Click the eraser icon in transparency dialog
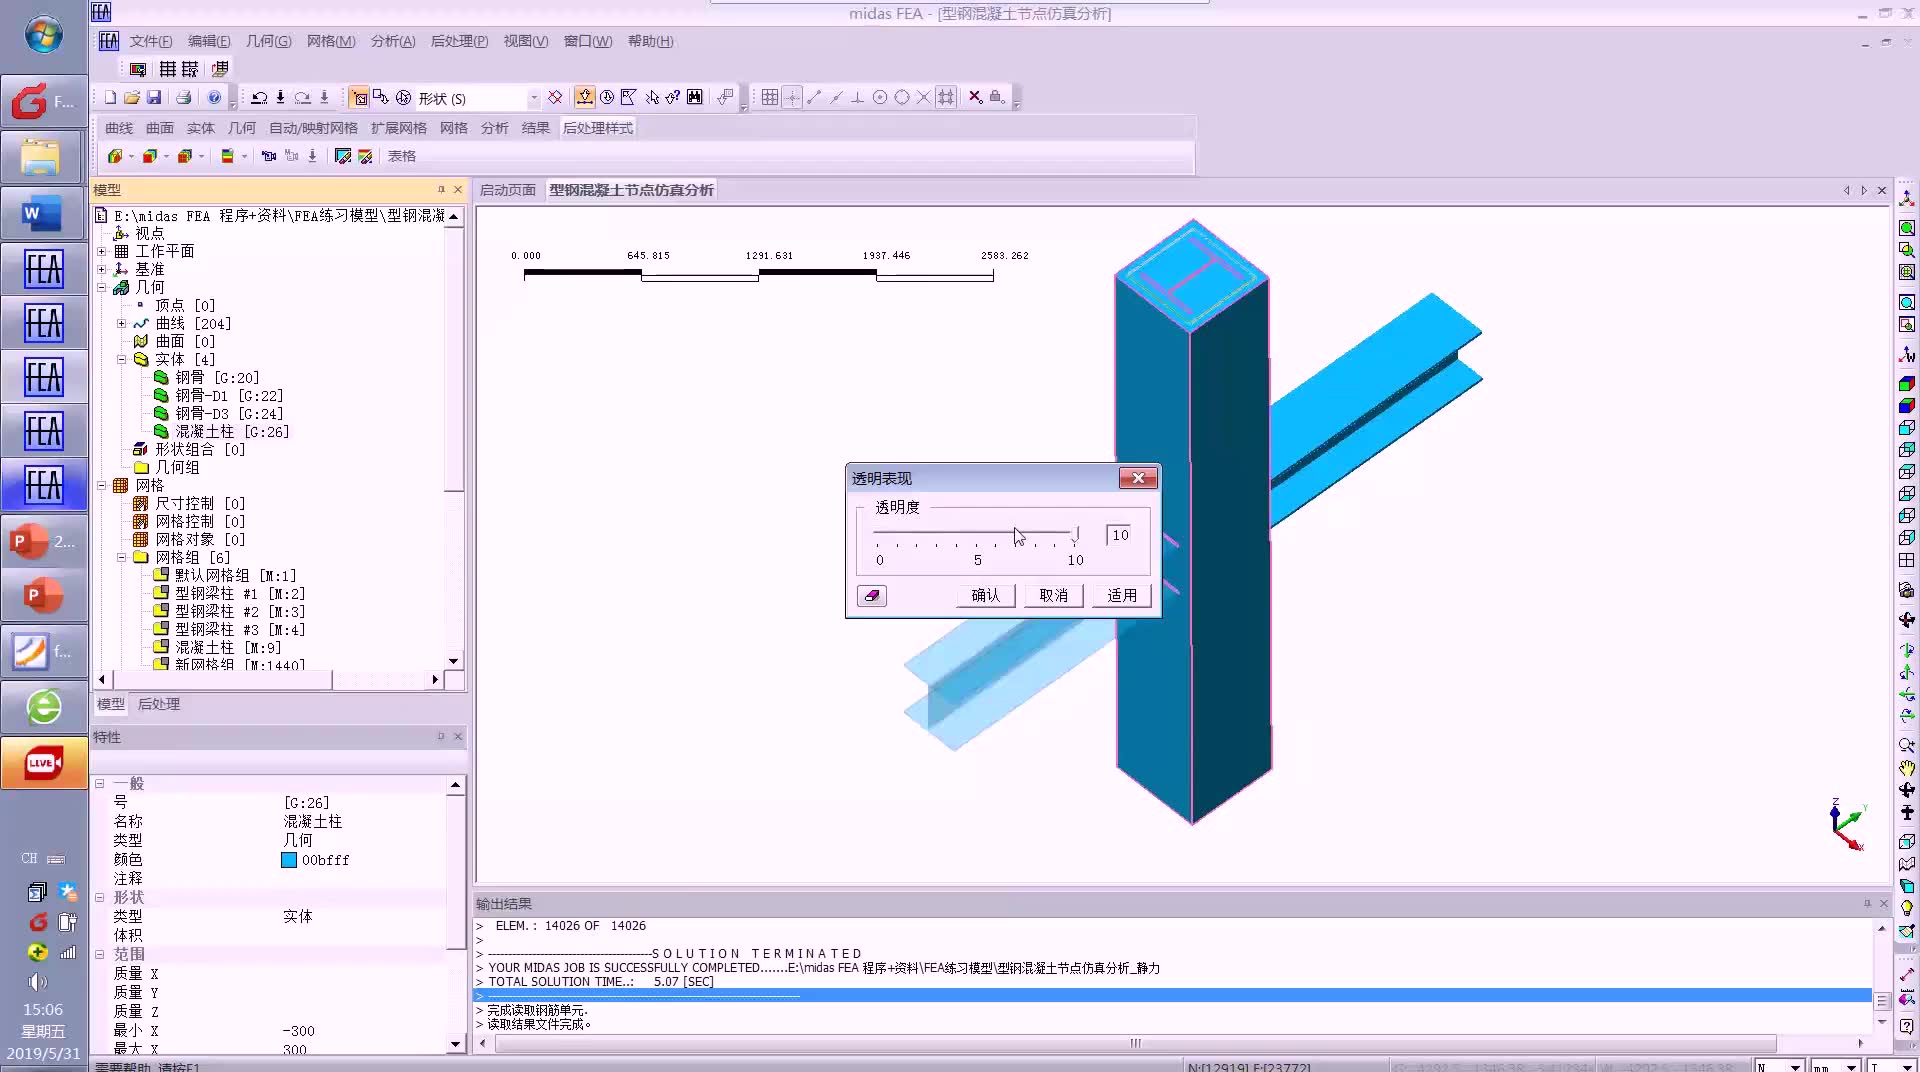1920x1072 pixels. (872, 596)
